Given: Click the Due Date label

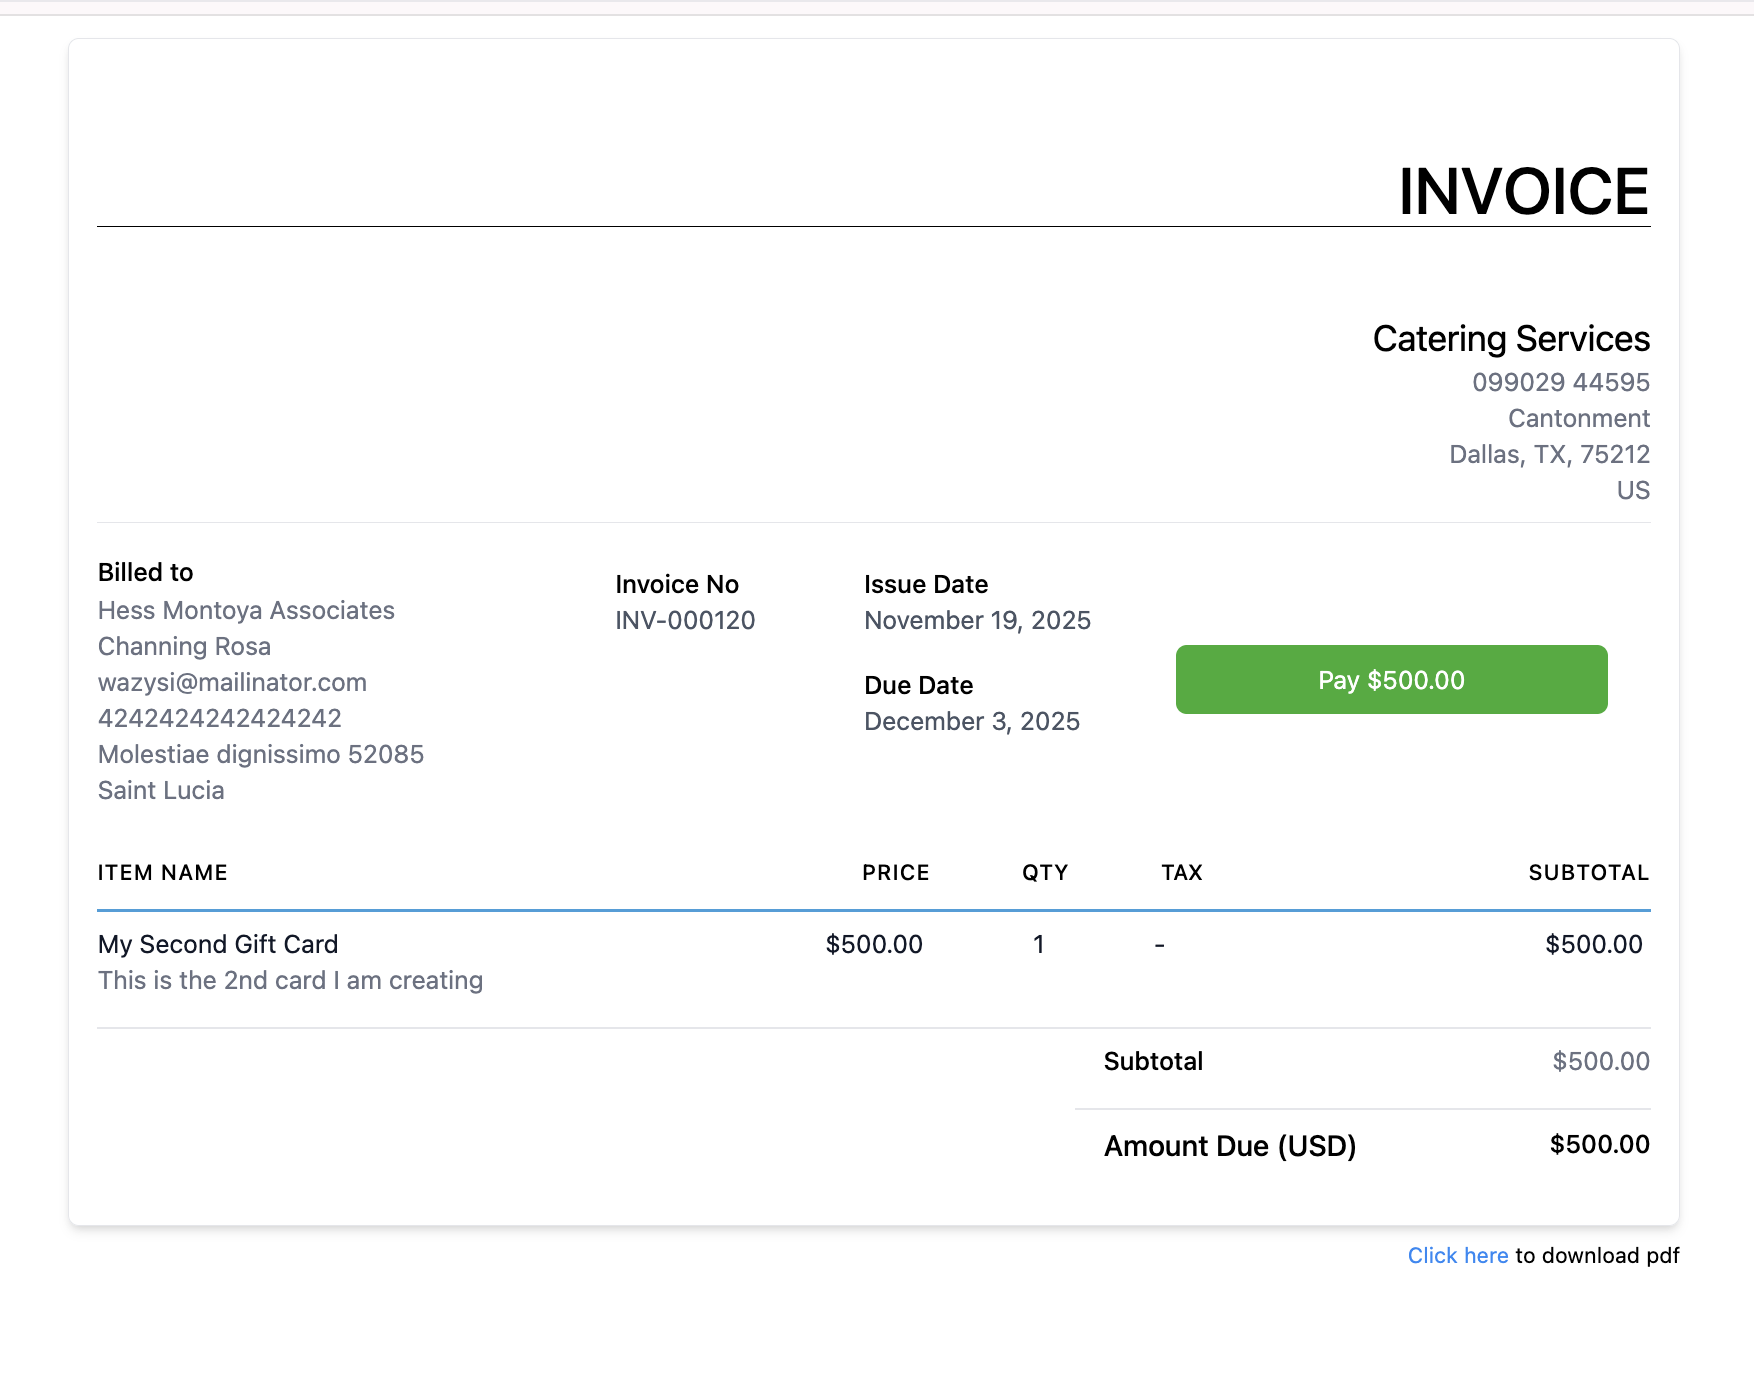Looking at the screenshot, I should click(x=919, y=685).
